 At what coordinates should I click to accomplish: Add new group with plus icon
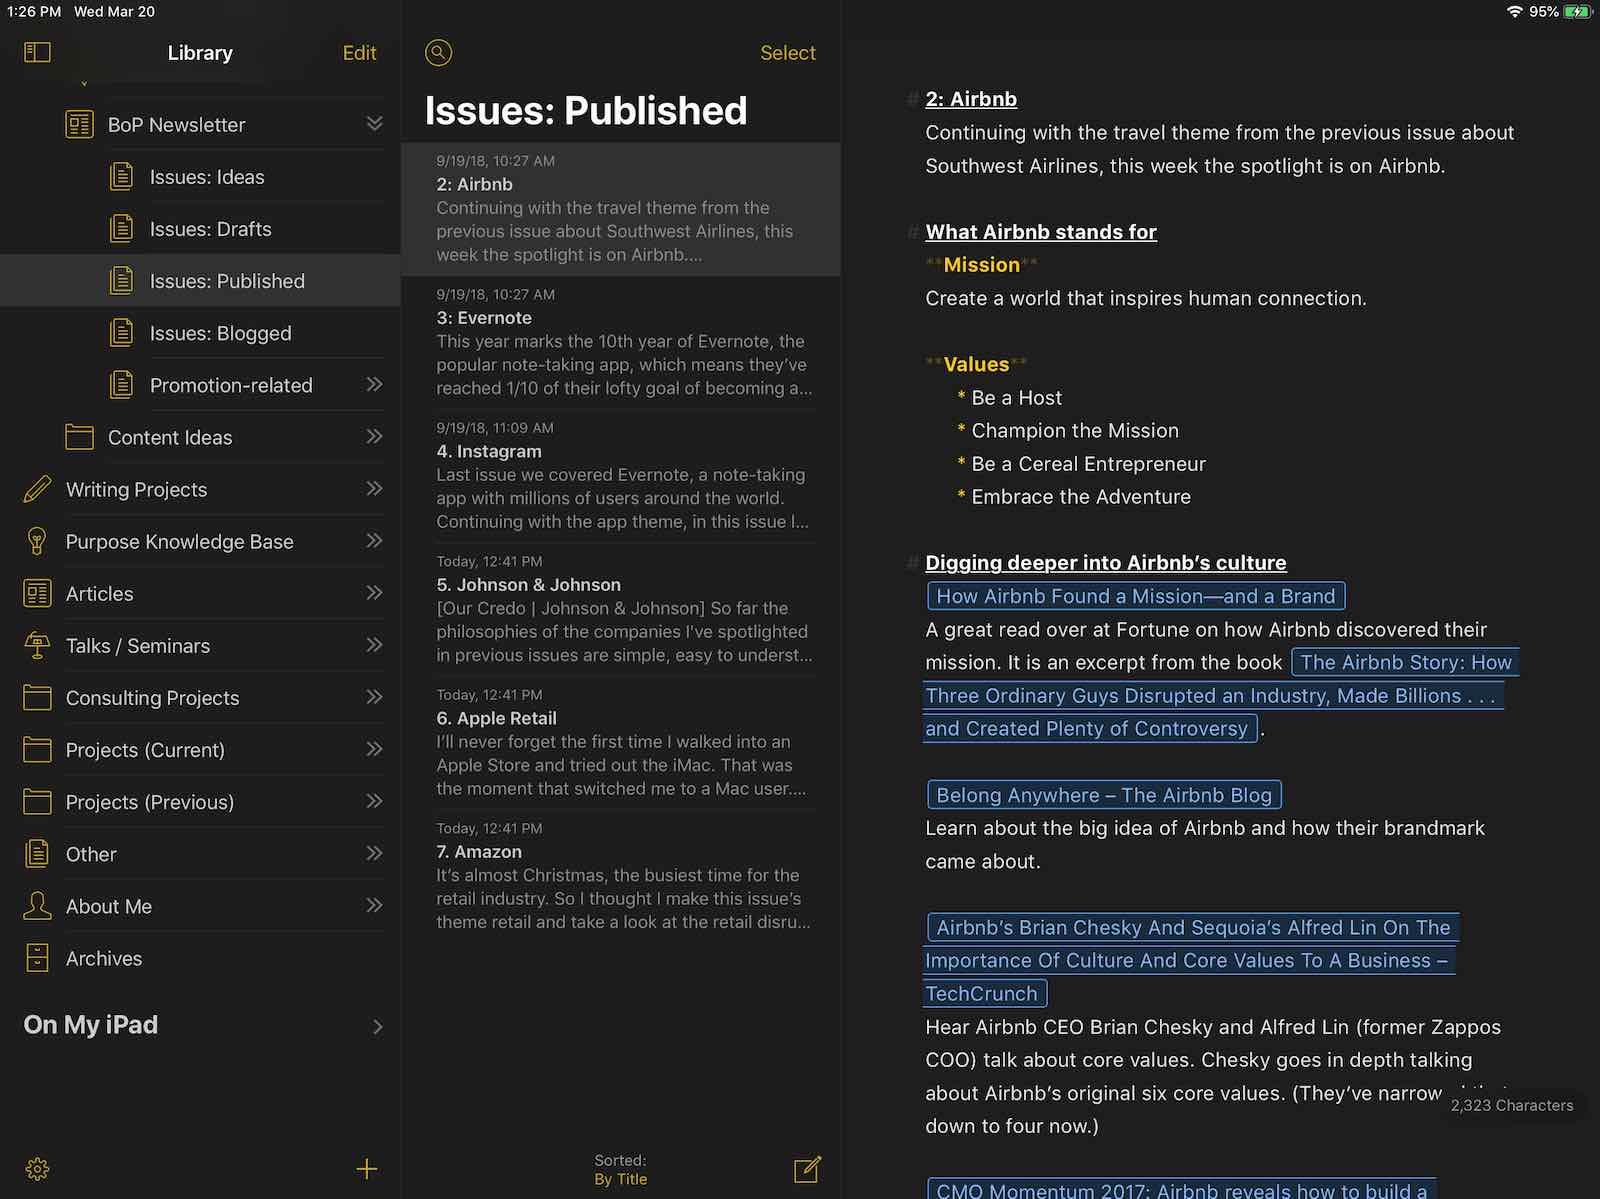[367, 1169]
